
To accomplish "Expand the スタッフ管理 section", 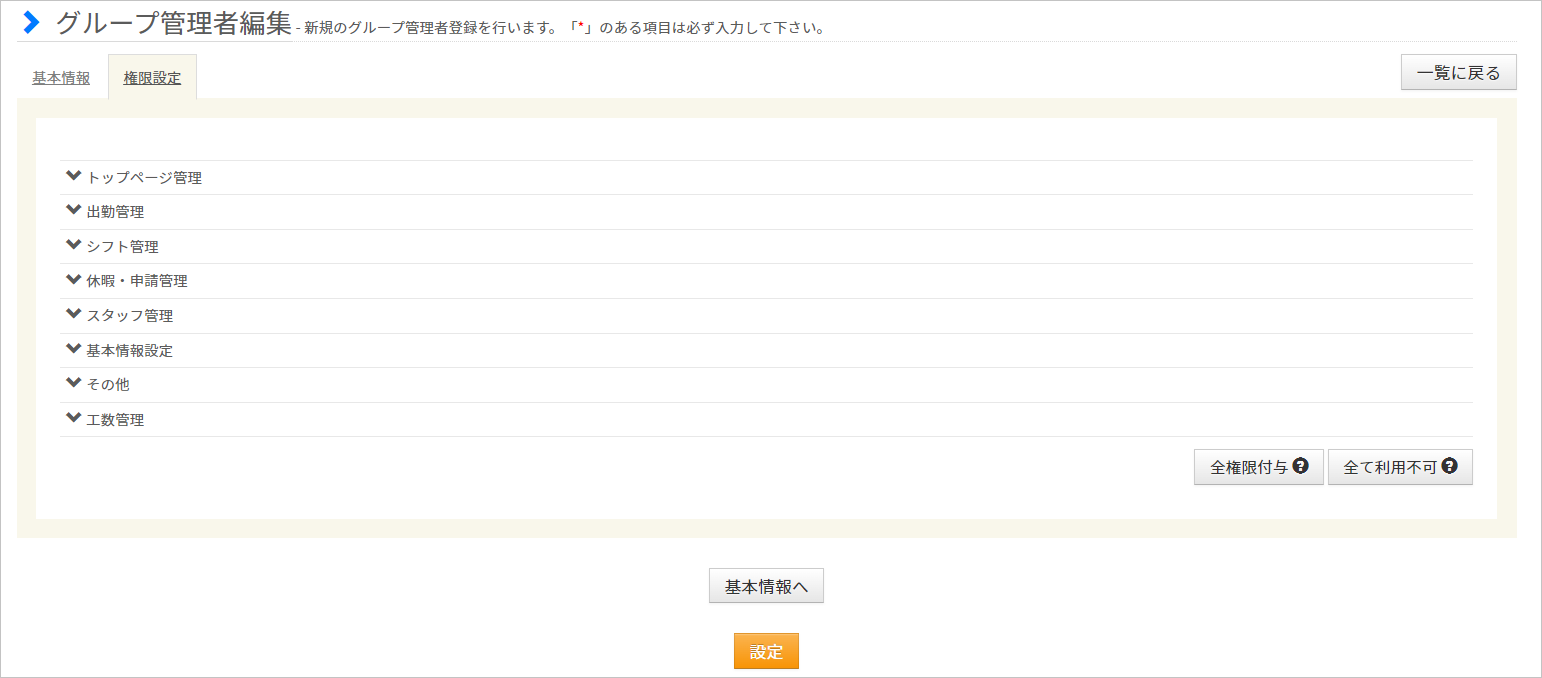I will [x=766, y=315].
